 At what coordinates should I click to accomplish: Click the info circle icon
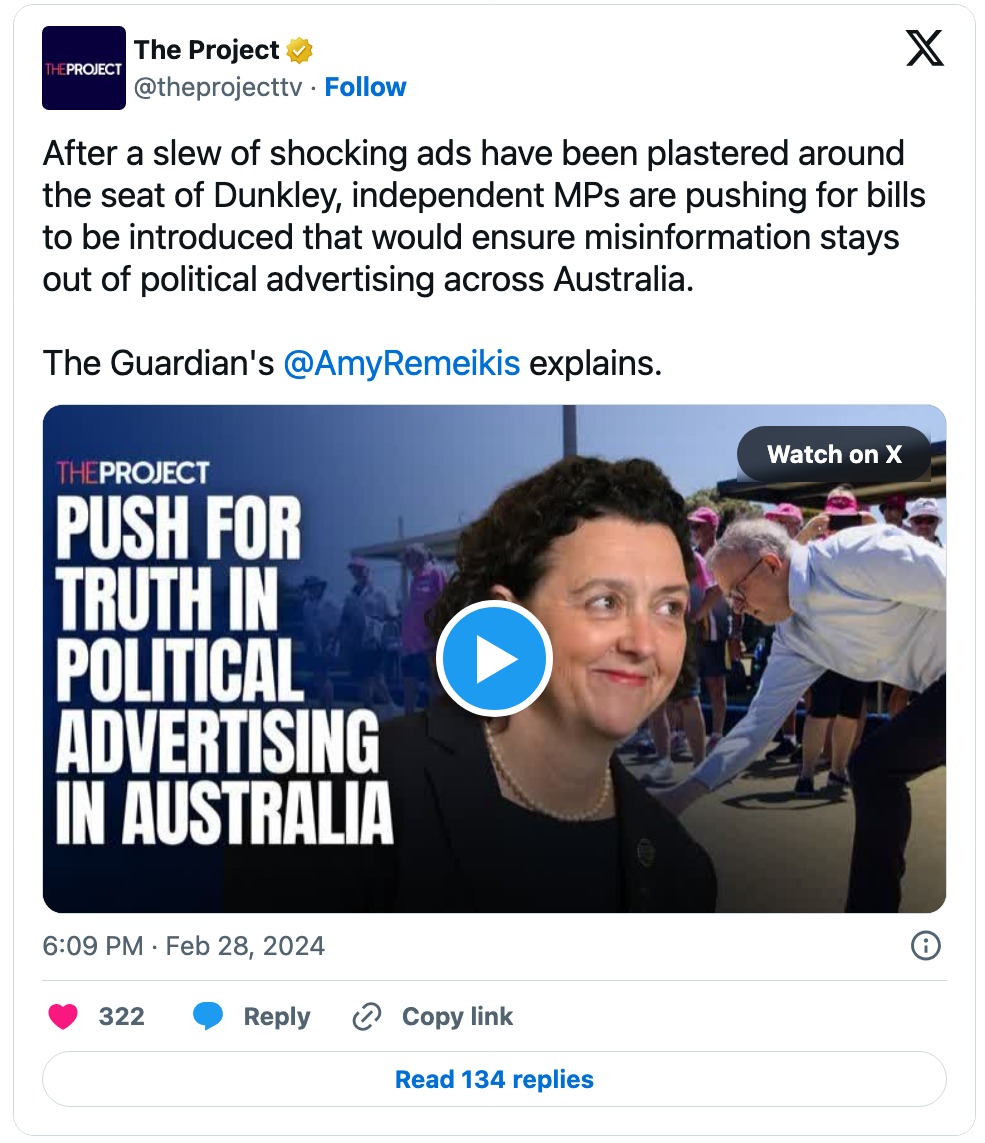[x=926, y=946]
